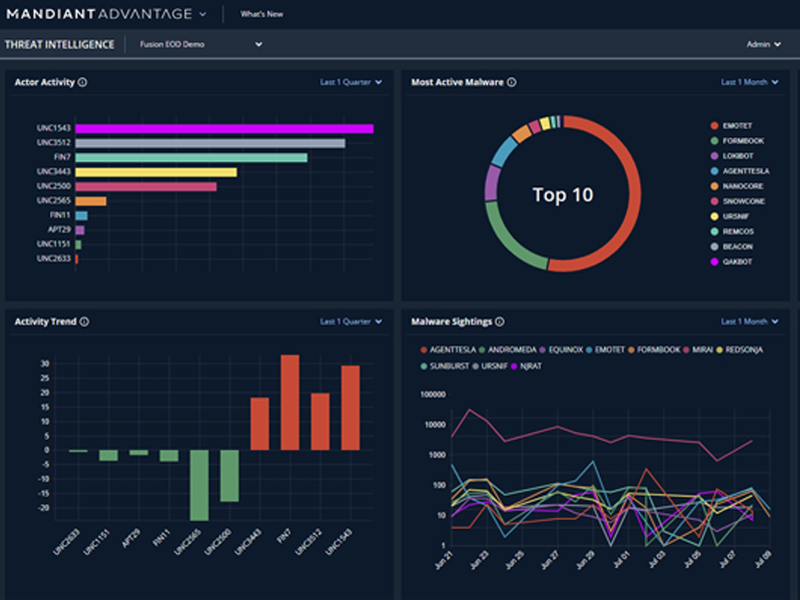
Task: Toggle NANOCORE legend entry
Action: (x=737, y=186)
